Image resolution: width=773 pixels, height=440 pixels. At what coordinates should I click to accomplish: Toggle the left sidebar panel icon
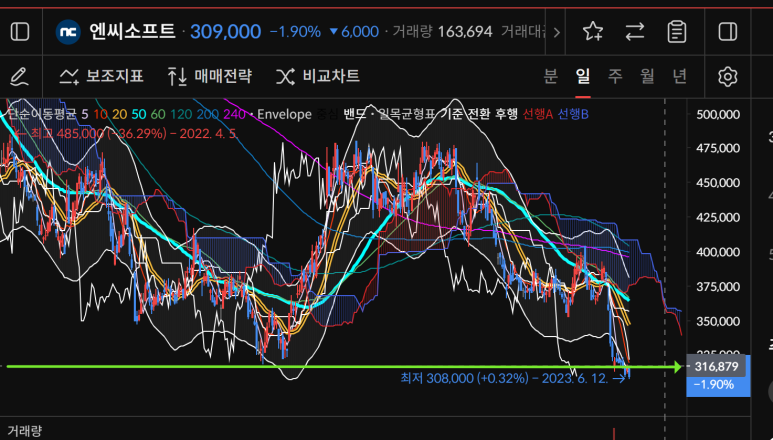(x=20, y=32)
